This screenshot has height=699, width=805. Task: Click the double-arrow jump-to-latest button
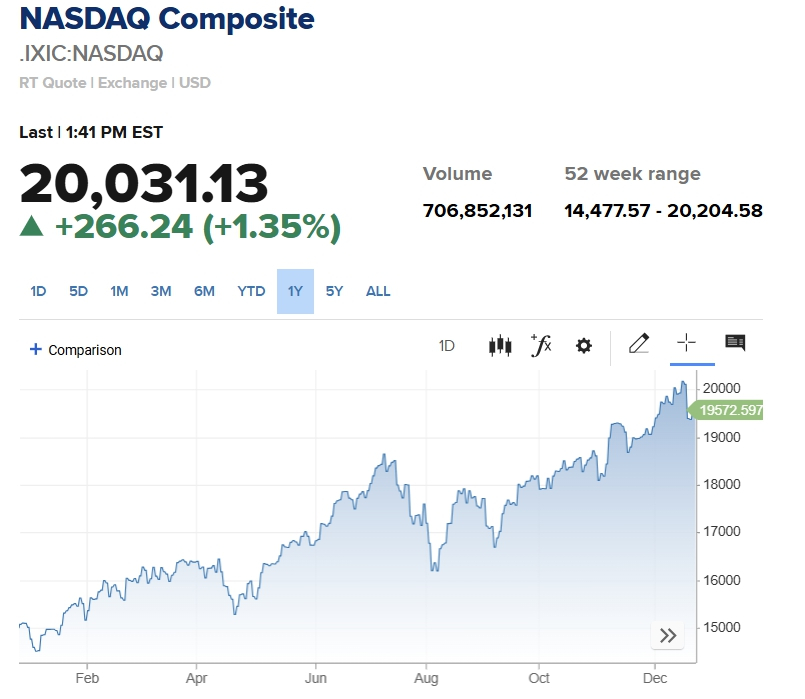coord(668,635)
